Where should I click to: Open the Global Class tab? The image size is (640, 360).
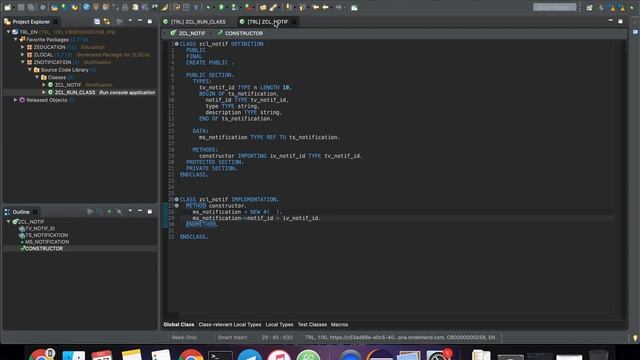(x=179, y=324)
